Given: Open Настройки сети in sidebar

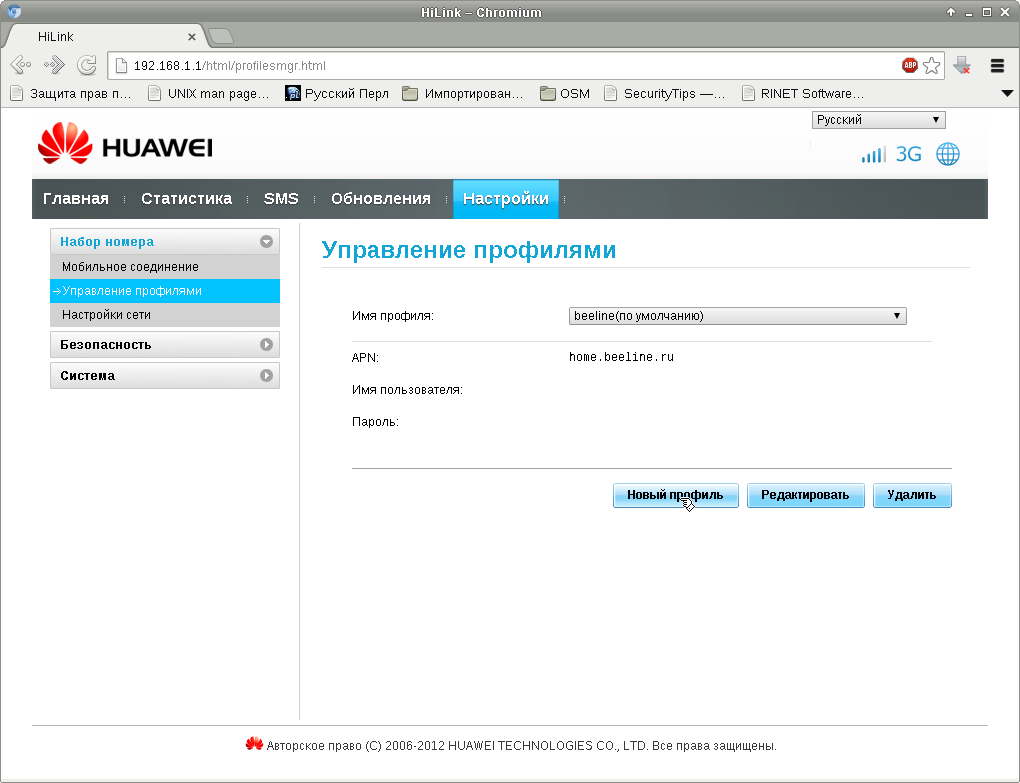Looking at the screenshot, I should pos(165,315).
